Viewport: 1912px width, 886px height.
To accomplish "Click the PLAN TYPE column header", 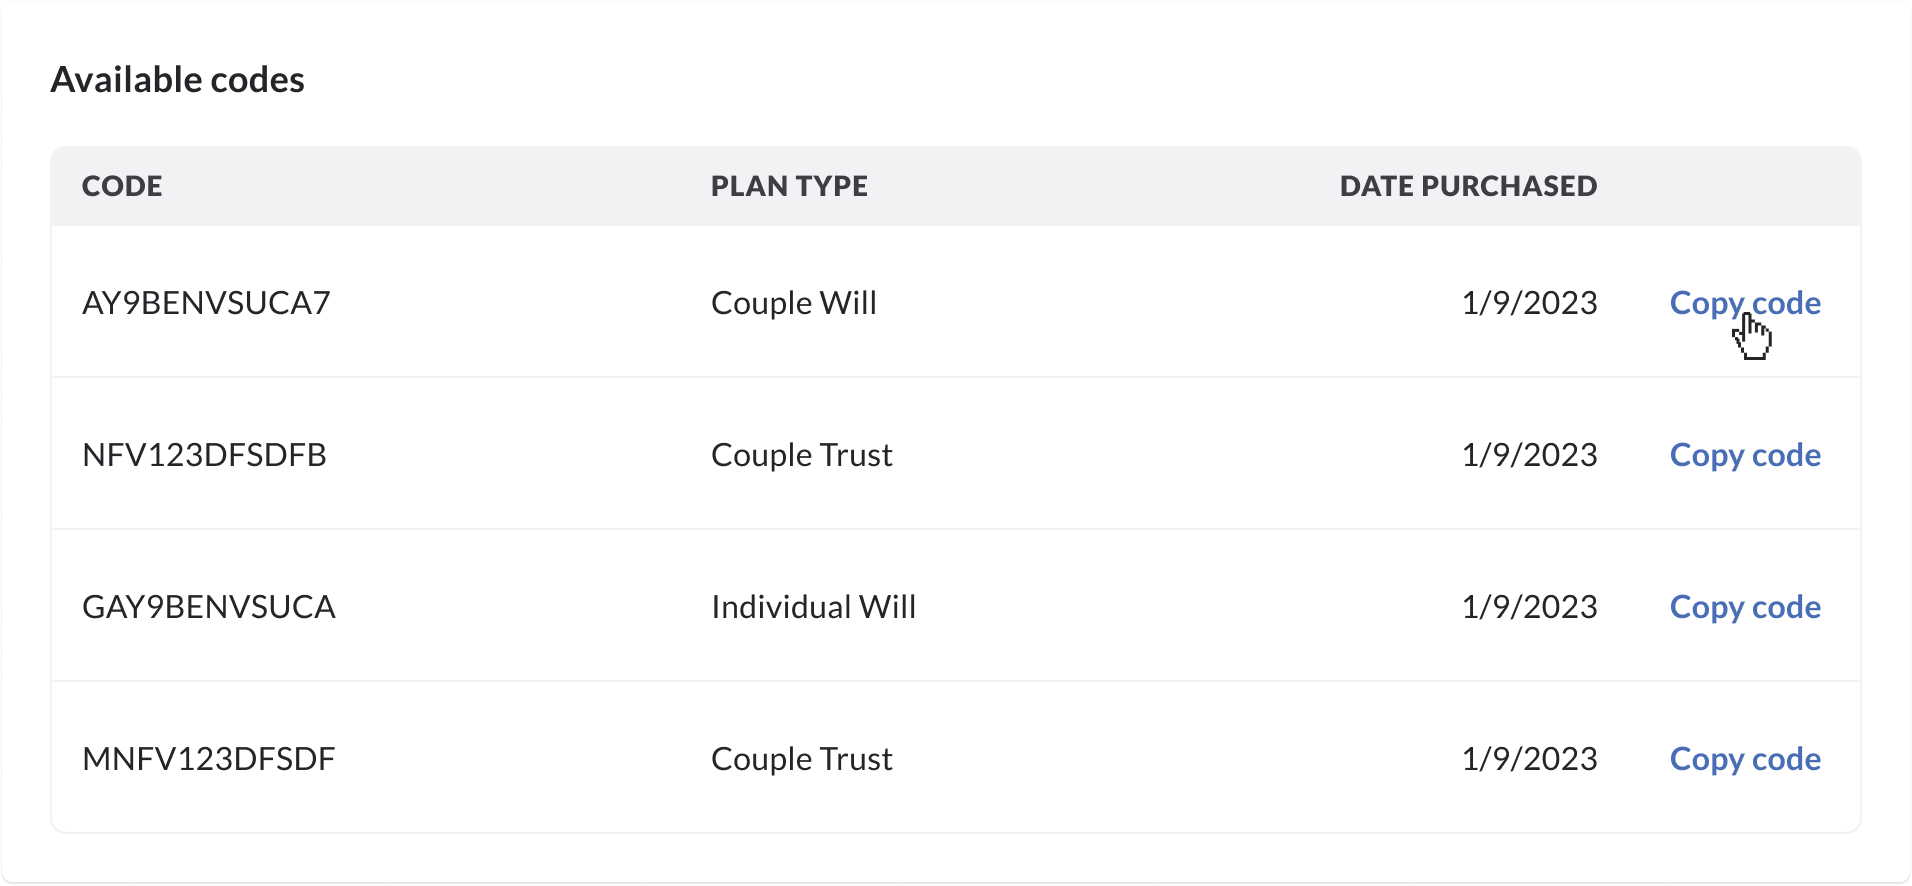I will [789, 186].
